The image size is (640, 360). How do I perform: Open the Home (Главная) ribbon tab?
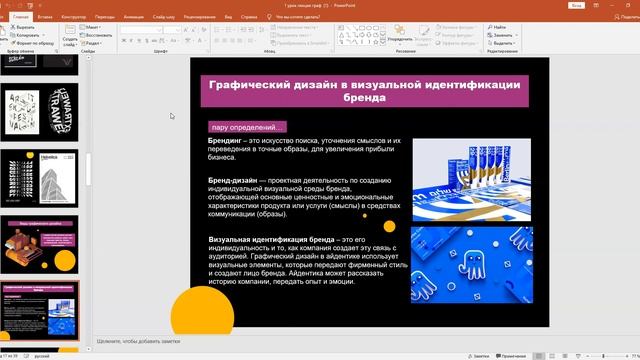point(21,17)
